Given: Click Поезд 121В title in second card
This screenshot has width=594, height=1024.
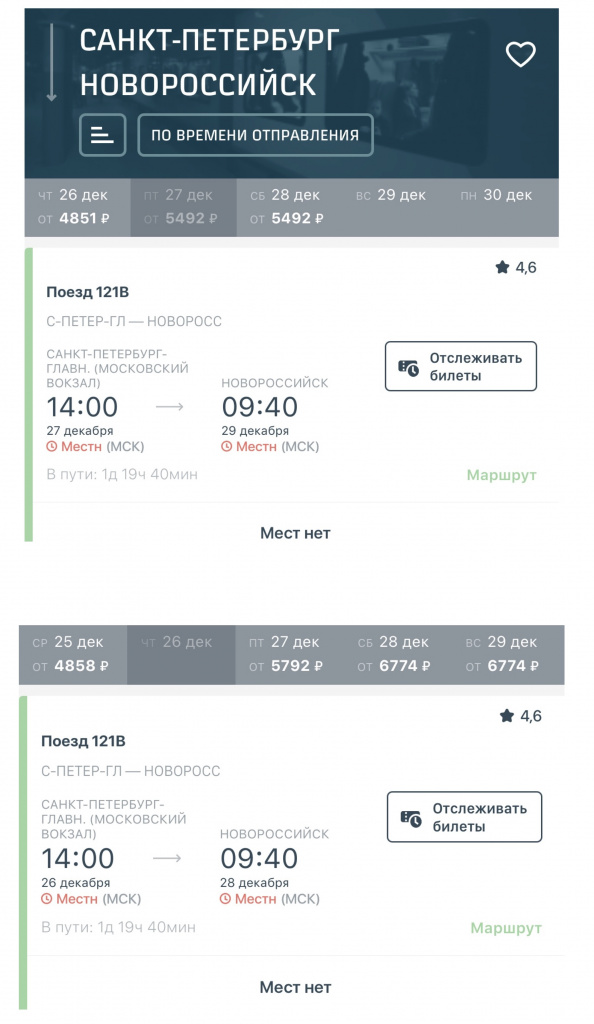Looking at the screenshot, I should pyautogui.click(x=83, y=741).
